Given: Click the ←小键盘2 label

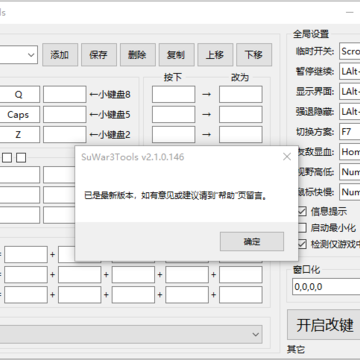Looking at the screenshot, I should (110, 135).
